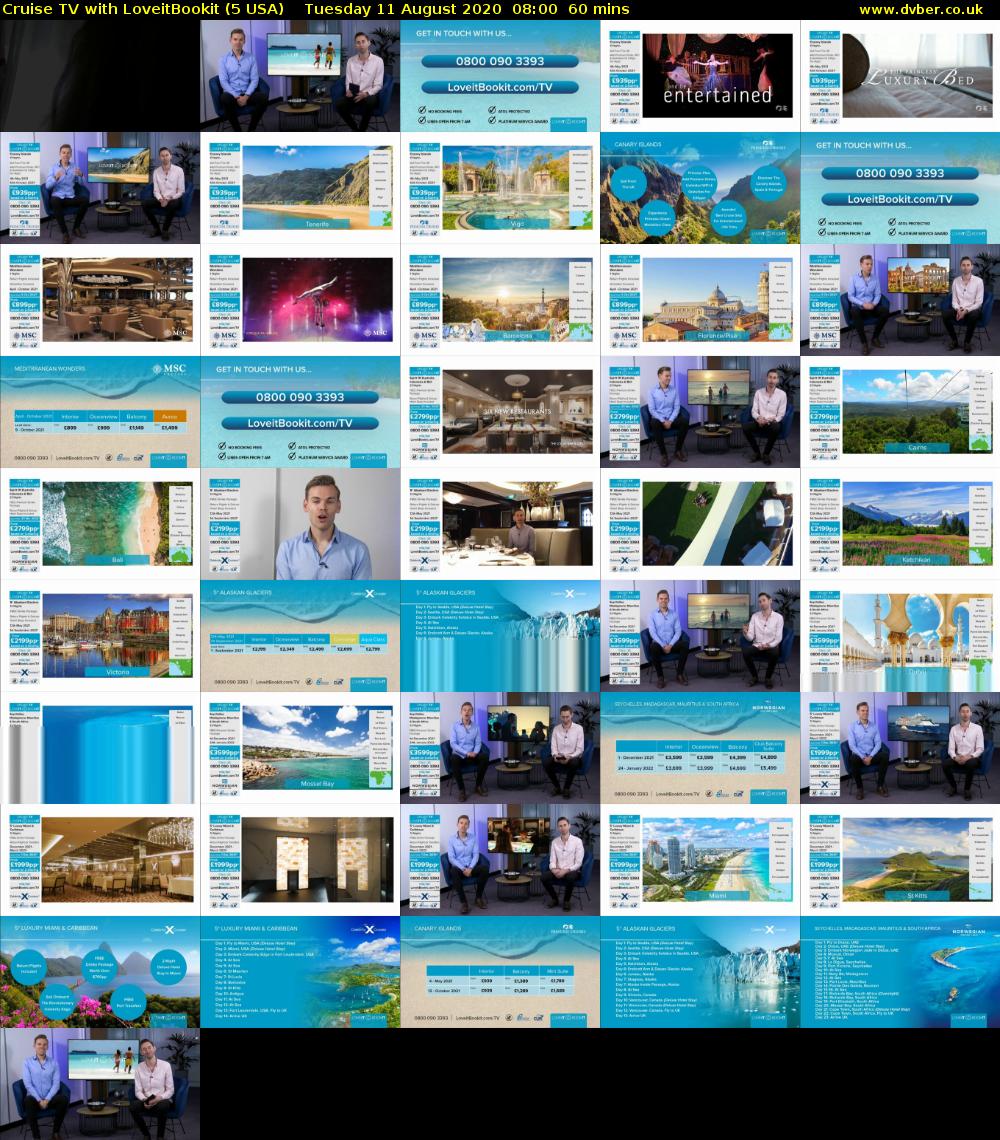Open the 'Luxury Bed' thumbnail
1000x1140 pixels.
tap(900, 76)
